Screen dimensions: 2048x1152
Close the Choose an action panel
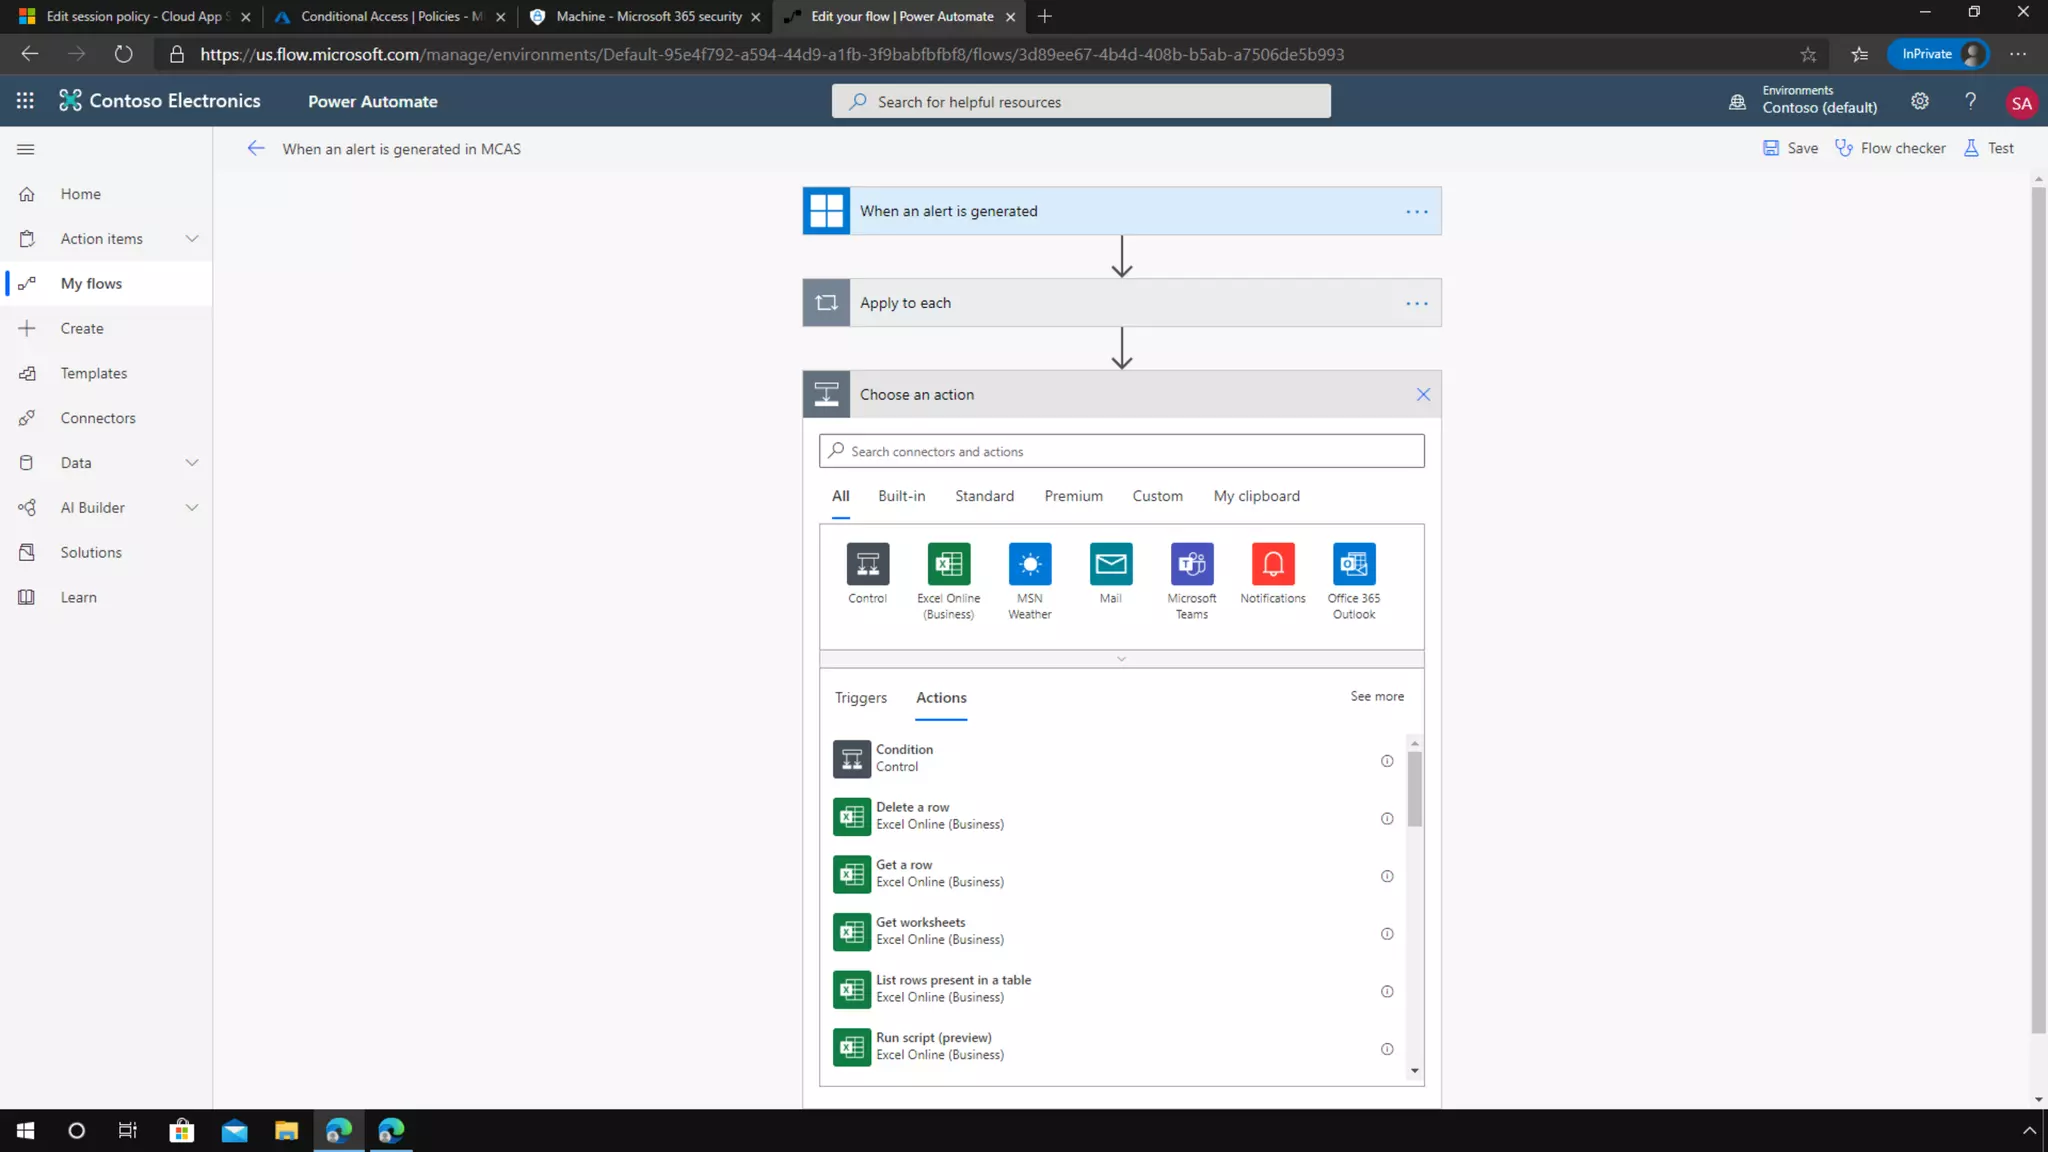click(x=1423, y=394)
